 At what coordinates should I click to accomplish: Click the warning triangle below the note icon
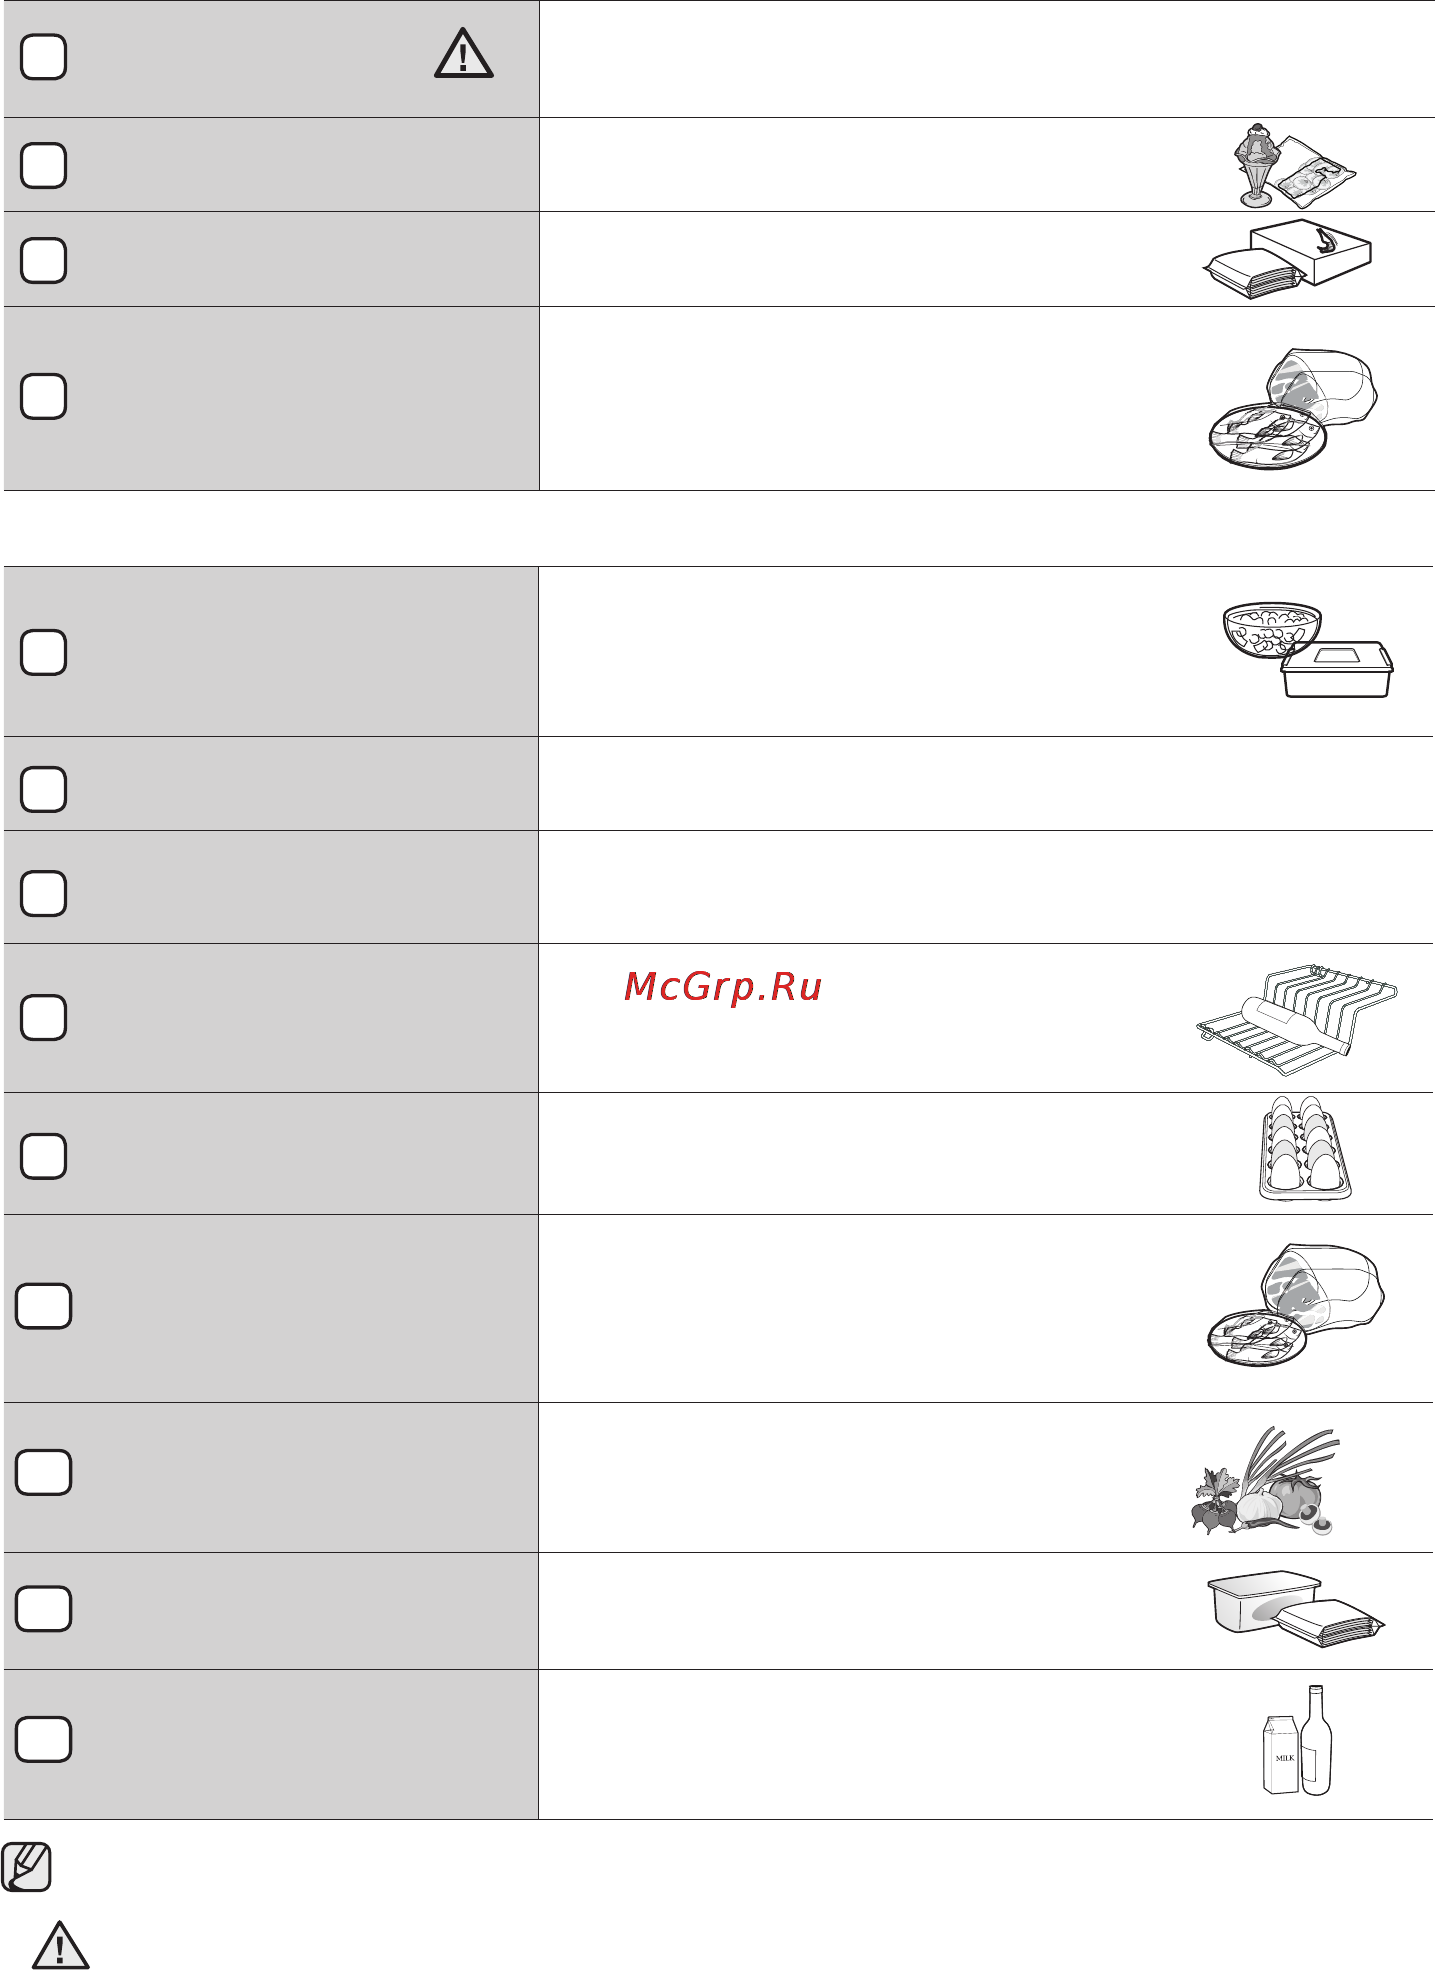pyautogui.click(x=60, y=1944)
